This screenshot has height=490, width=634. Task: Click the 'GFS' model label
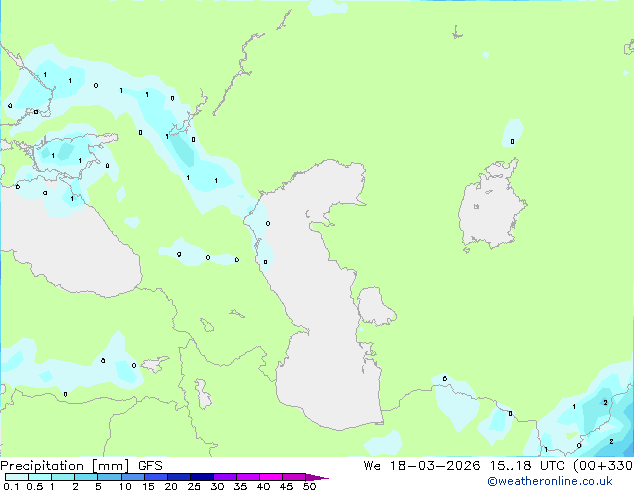point(150,466)
